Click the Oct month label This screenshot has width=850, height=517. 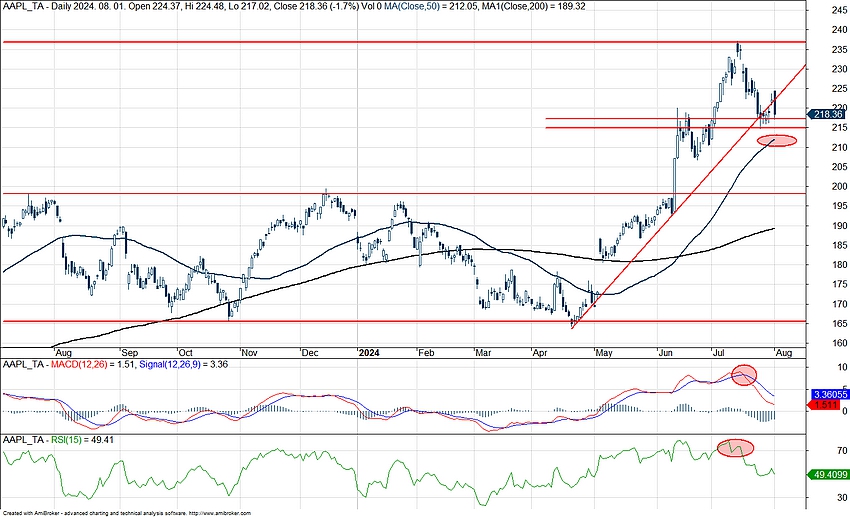click(x=186, y=353)
